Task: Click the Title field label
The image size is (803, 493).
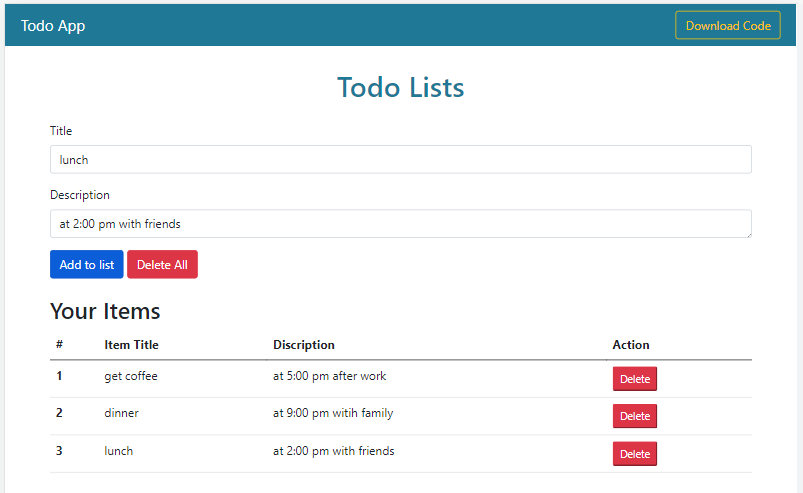Action: coord(61,131)
